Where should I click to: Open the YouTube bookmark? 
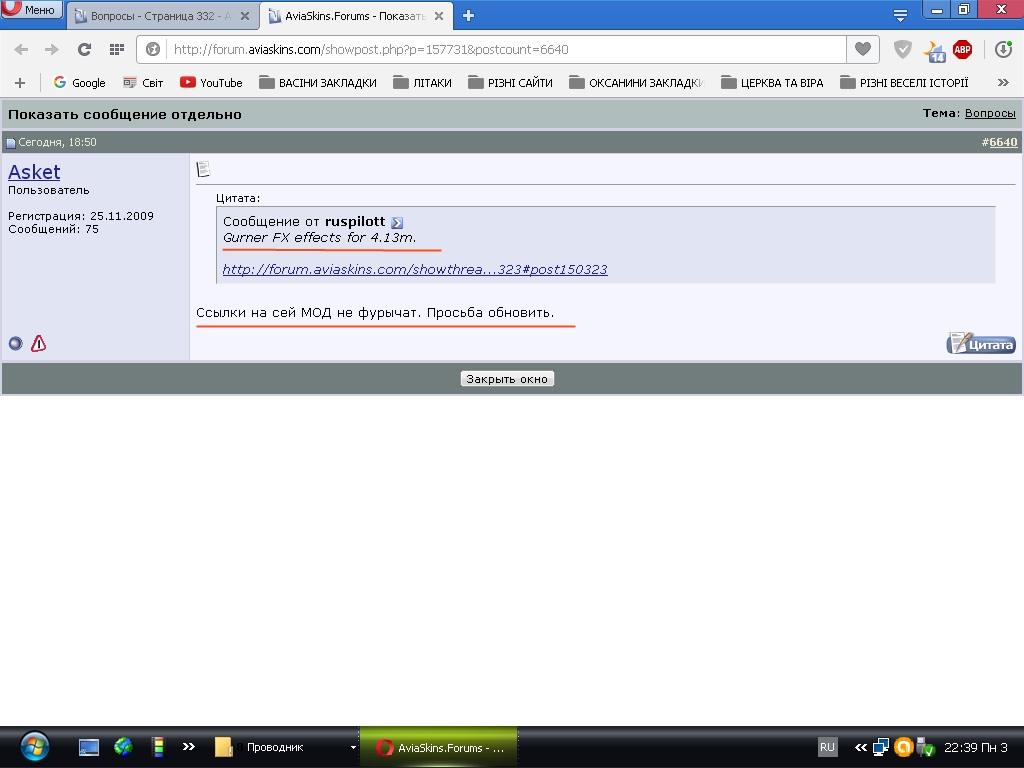pos(211,83)
